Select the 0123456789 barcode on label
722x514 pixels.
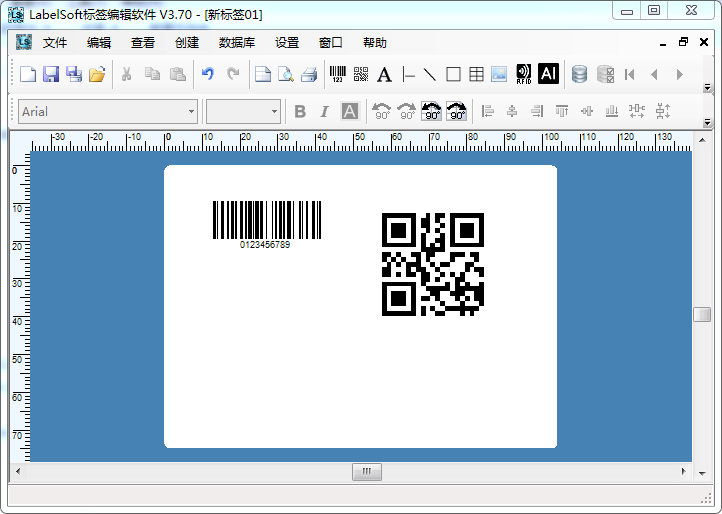pyautogui.click(x=267, y=225)
